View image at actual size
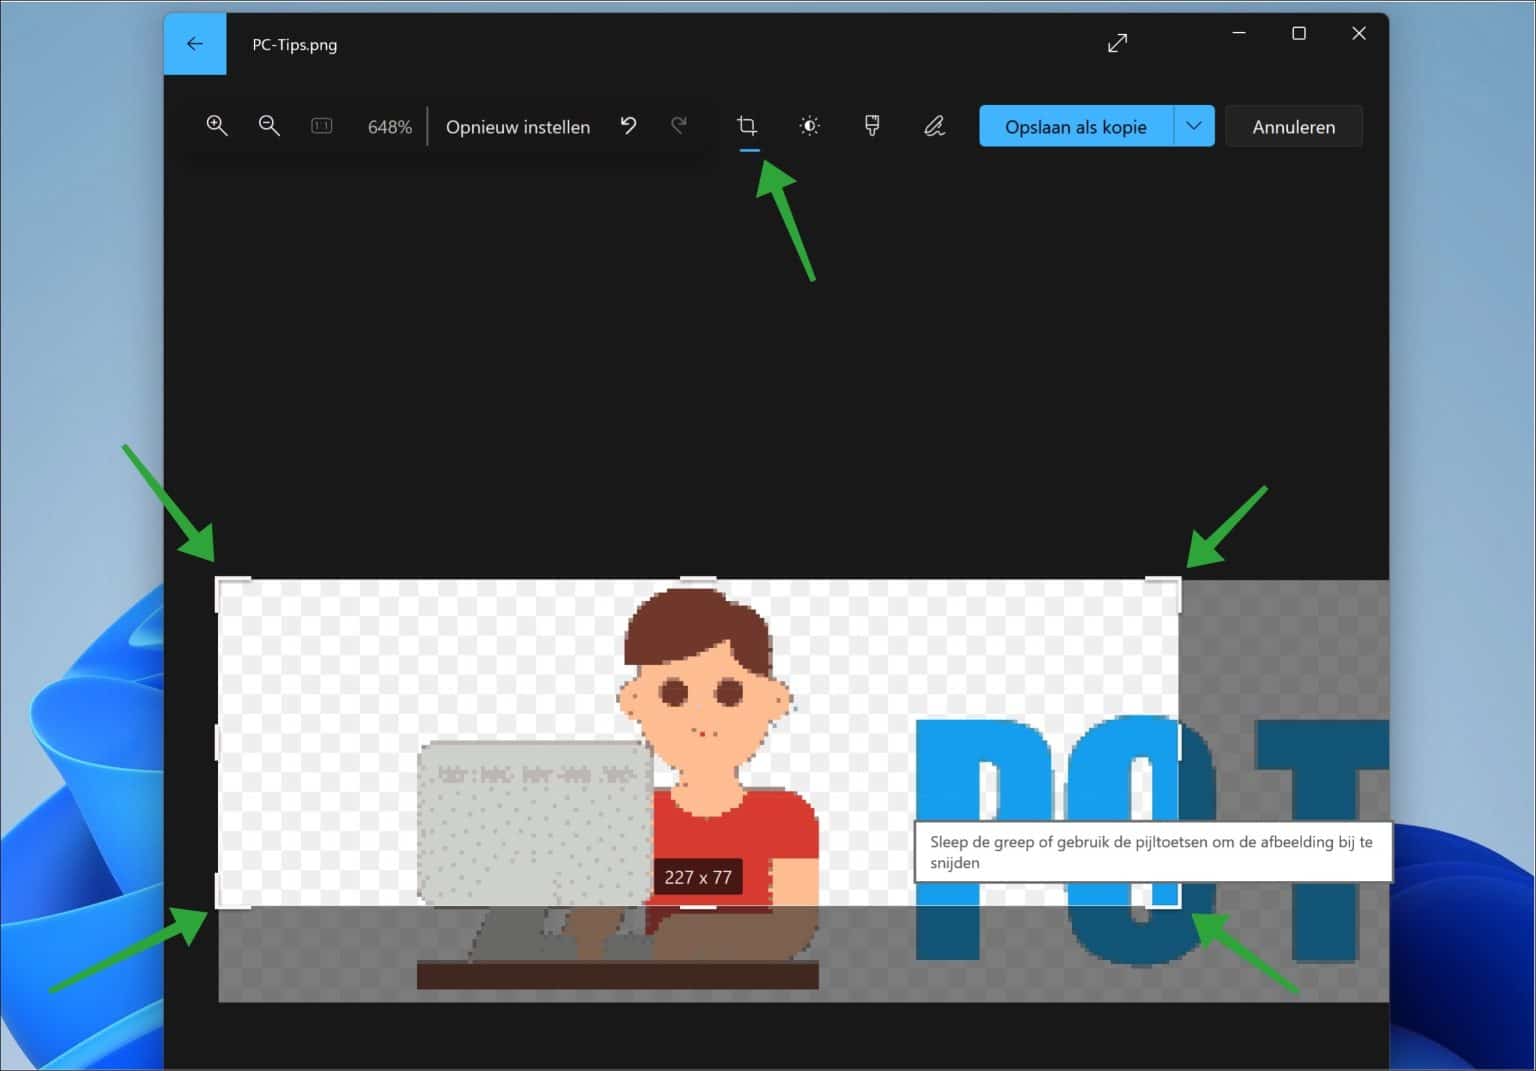The image size is (1536, 1071). [321, 126]
